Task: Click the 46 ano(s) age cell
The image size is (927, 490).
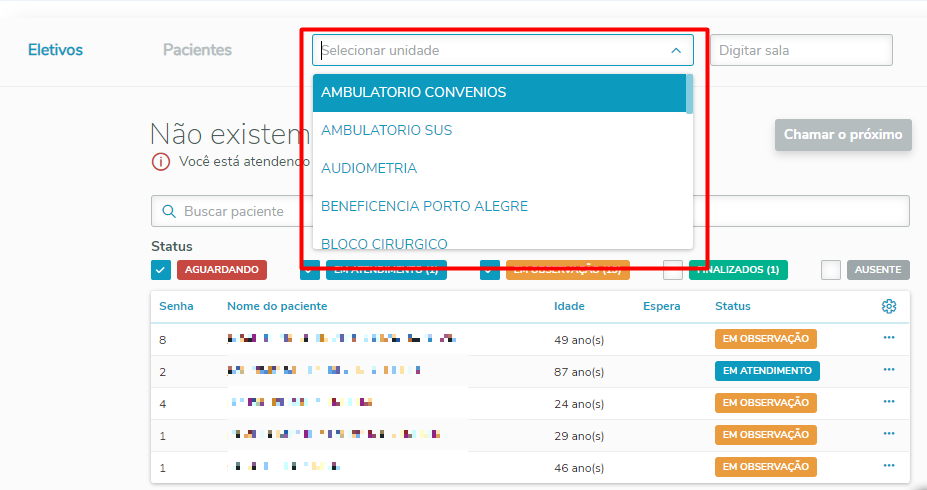Action: [579, 468]
